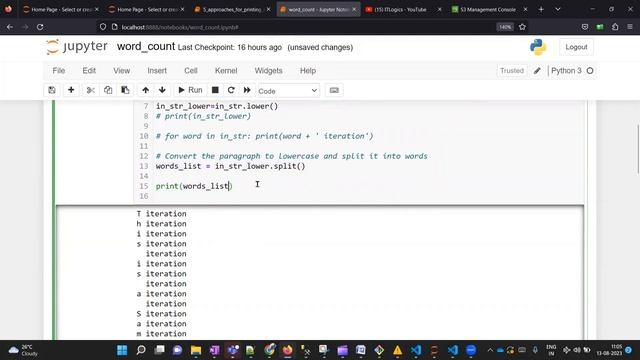Open the File menu
Image resolution: width=640 pixels, height=360 pixels.
click(x=59, y=71)
